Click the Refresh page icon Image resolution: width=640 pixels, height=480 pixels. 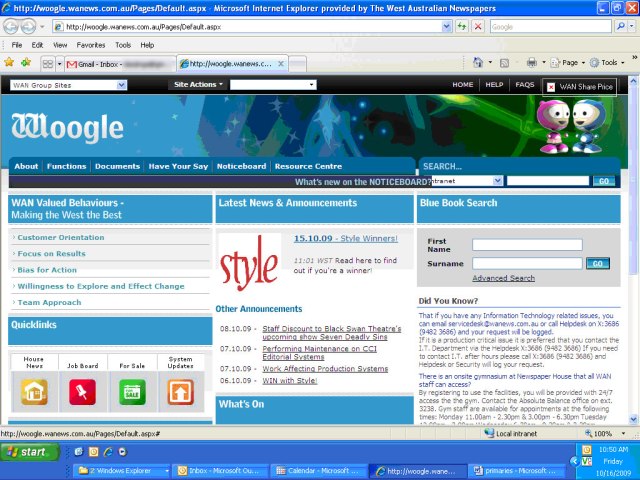click(461, 27)
